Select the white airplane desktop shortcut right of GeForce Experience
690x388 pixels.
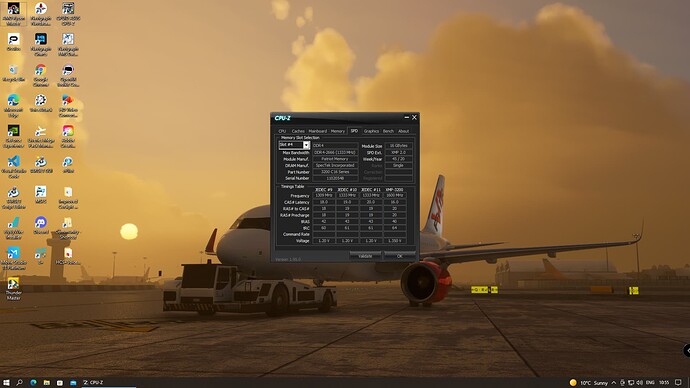40,136
